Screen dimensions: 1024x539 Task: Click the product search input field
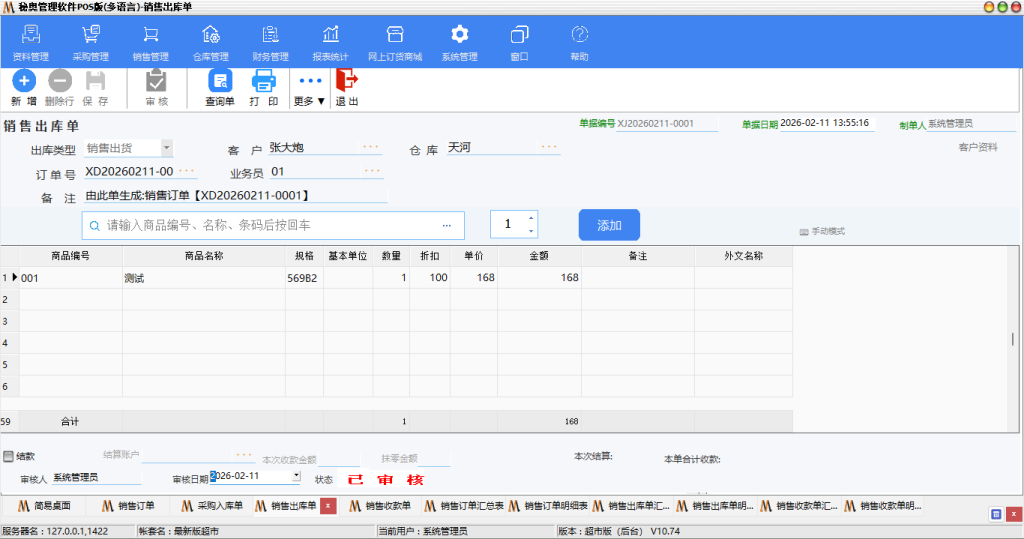[270, 225]
